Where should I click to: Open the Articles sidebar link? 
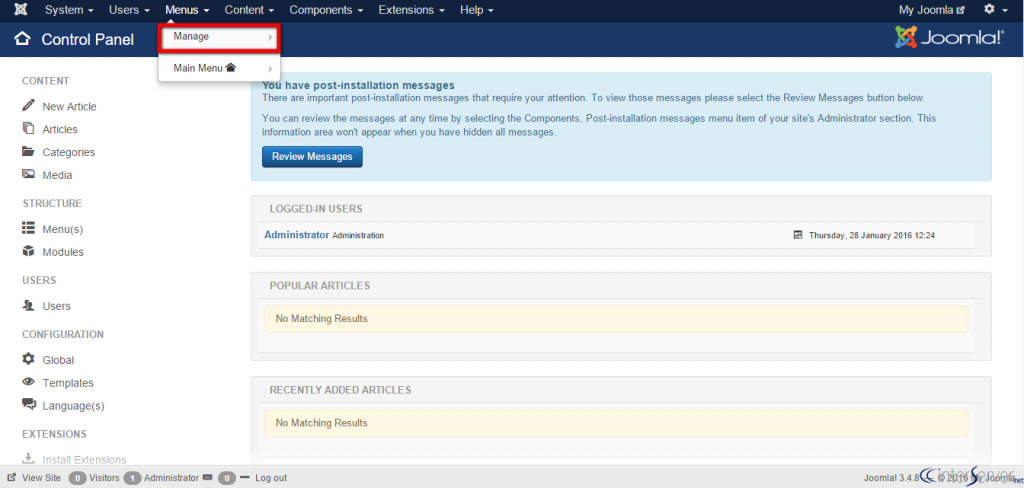click(60, 129)
